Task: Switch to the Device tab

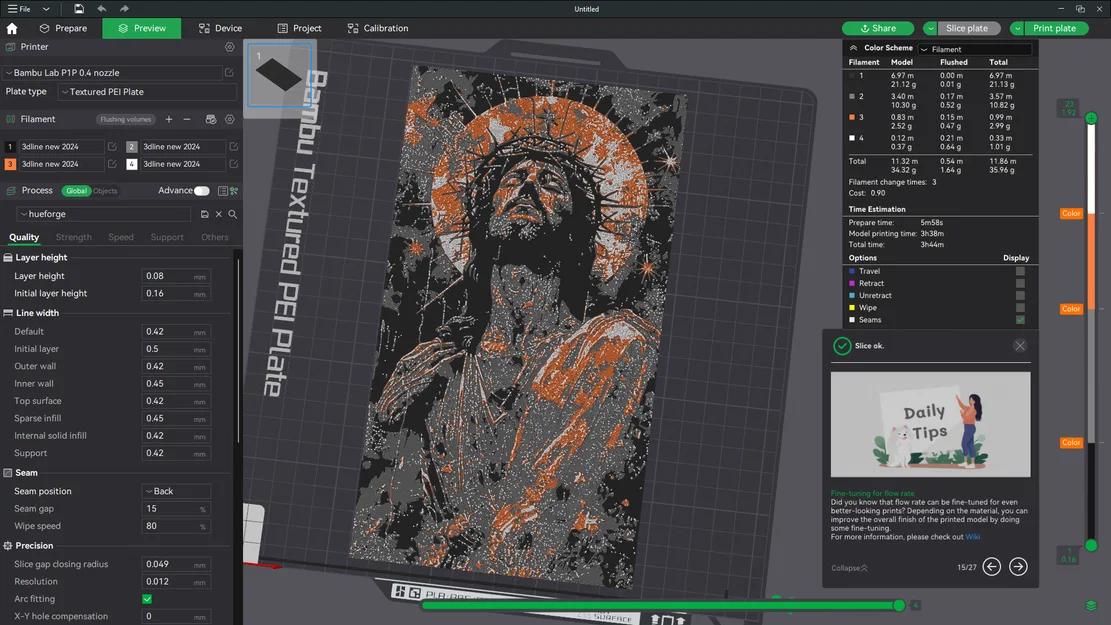Action: [220, 28]
